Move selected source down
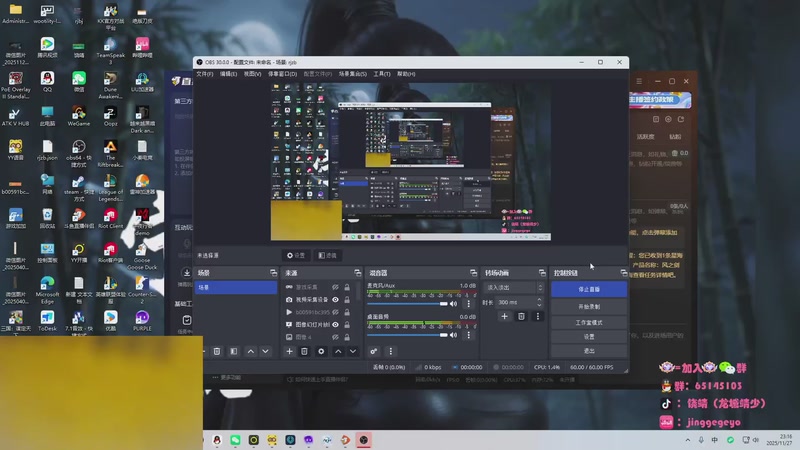Viewport: 800px width, 450px height. point(353,352)
